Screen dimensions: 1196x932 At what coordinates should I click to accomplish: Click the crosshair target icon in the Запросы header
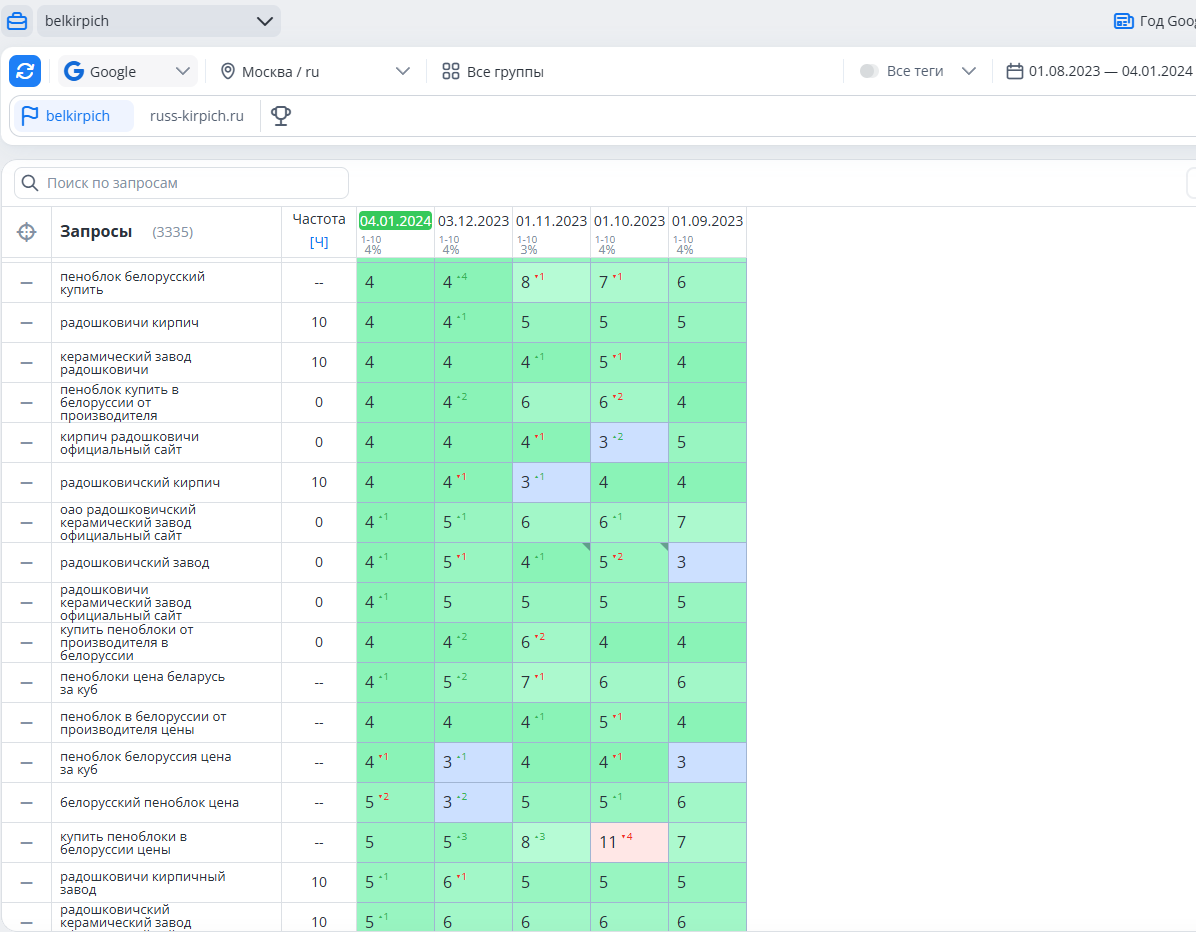(x=27, y=232)
